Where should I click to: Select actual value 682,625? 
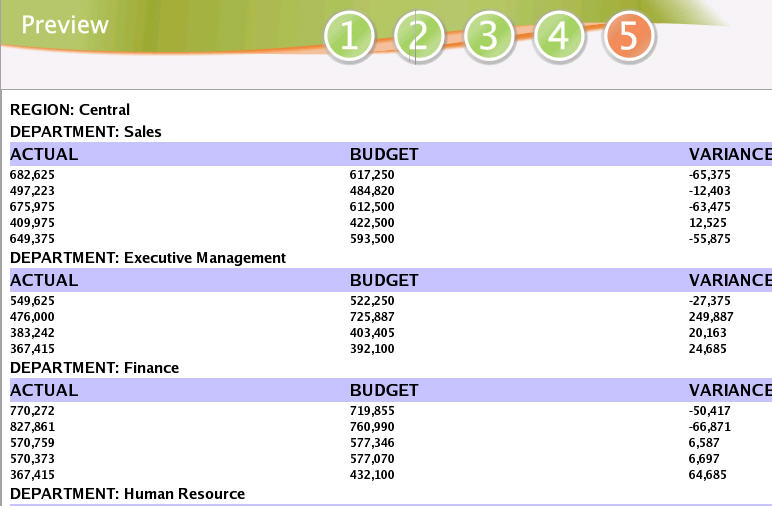32,175
